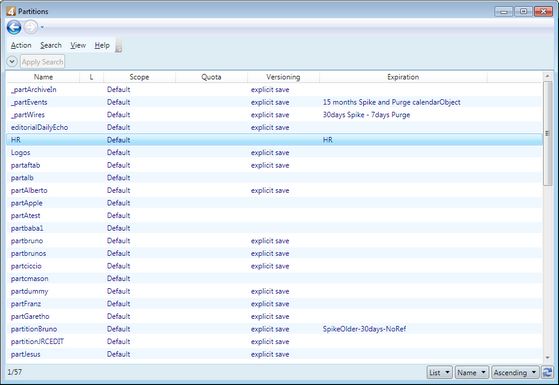
Task: Open the navigation history dropdown arrow
Action: pos(42,27)
